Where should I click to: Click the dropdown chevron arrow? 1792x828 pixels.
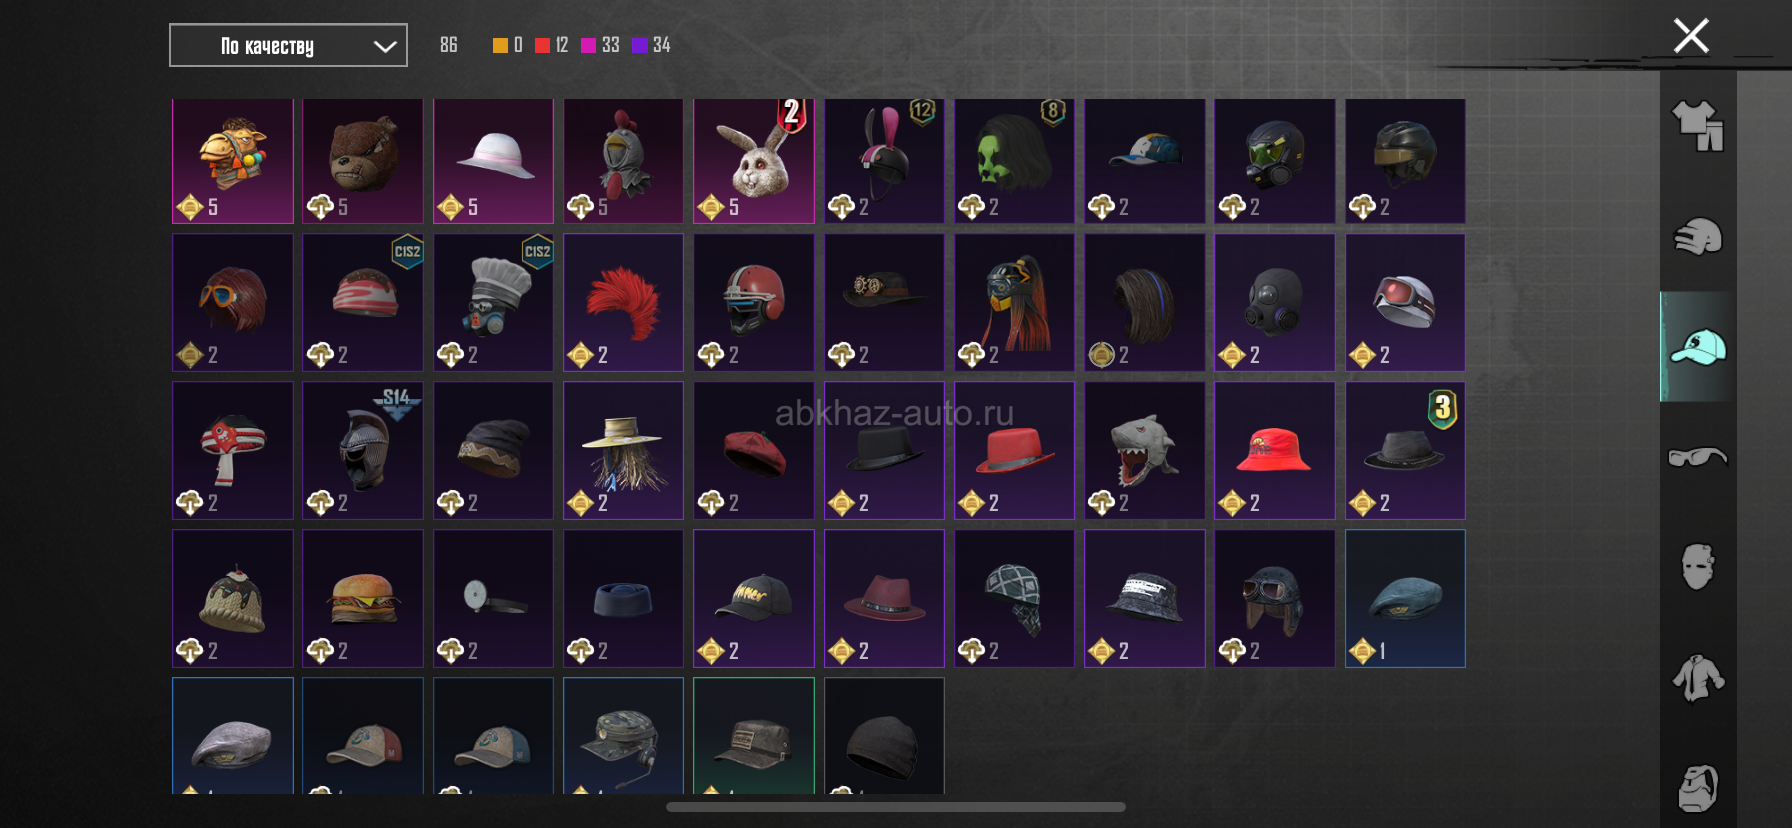point(385,46)
